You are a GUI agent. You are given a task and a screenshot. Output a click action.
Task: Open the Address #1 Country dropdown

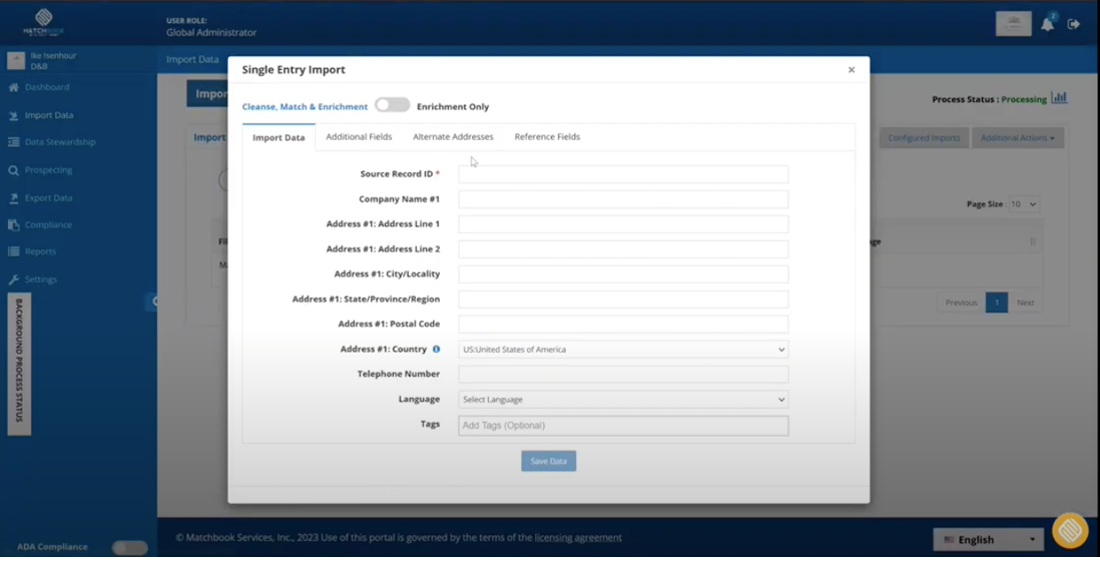(623, 349)
